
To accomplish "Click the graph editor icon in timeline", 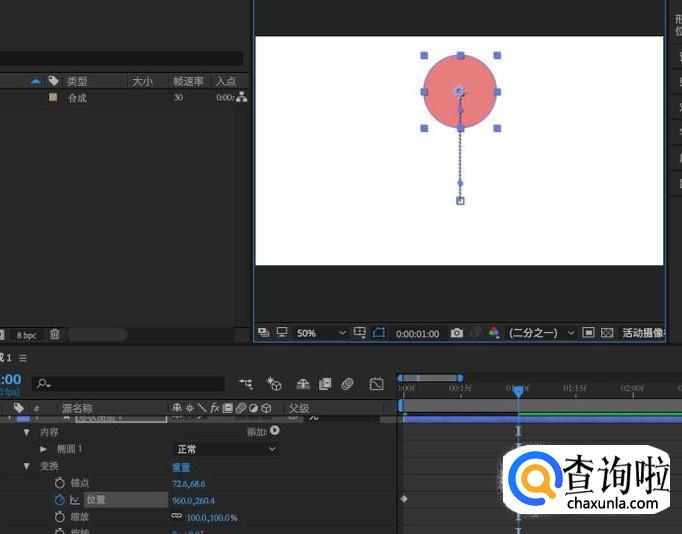I will (376, 384).
